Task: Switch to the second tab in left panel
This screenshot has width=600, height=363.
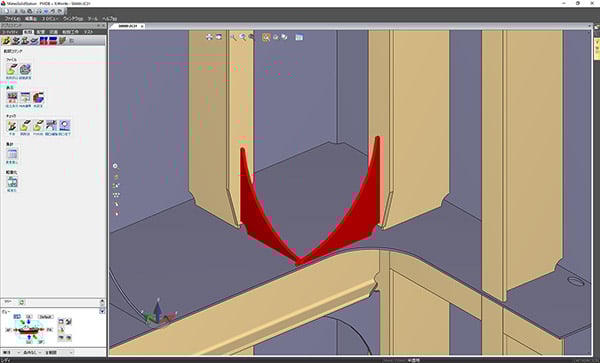Action: 28,32
